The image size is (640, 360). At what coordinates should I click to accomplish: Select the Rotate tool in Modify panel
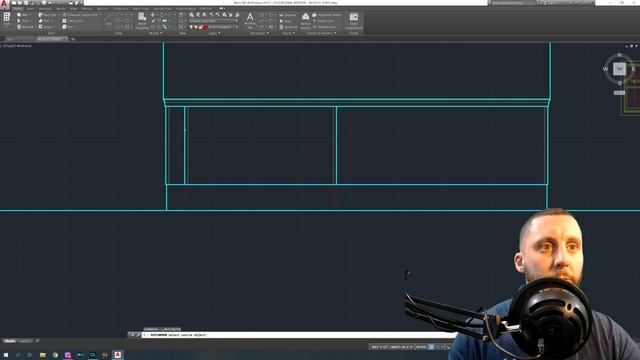(x=162, y=15)
